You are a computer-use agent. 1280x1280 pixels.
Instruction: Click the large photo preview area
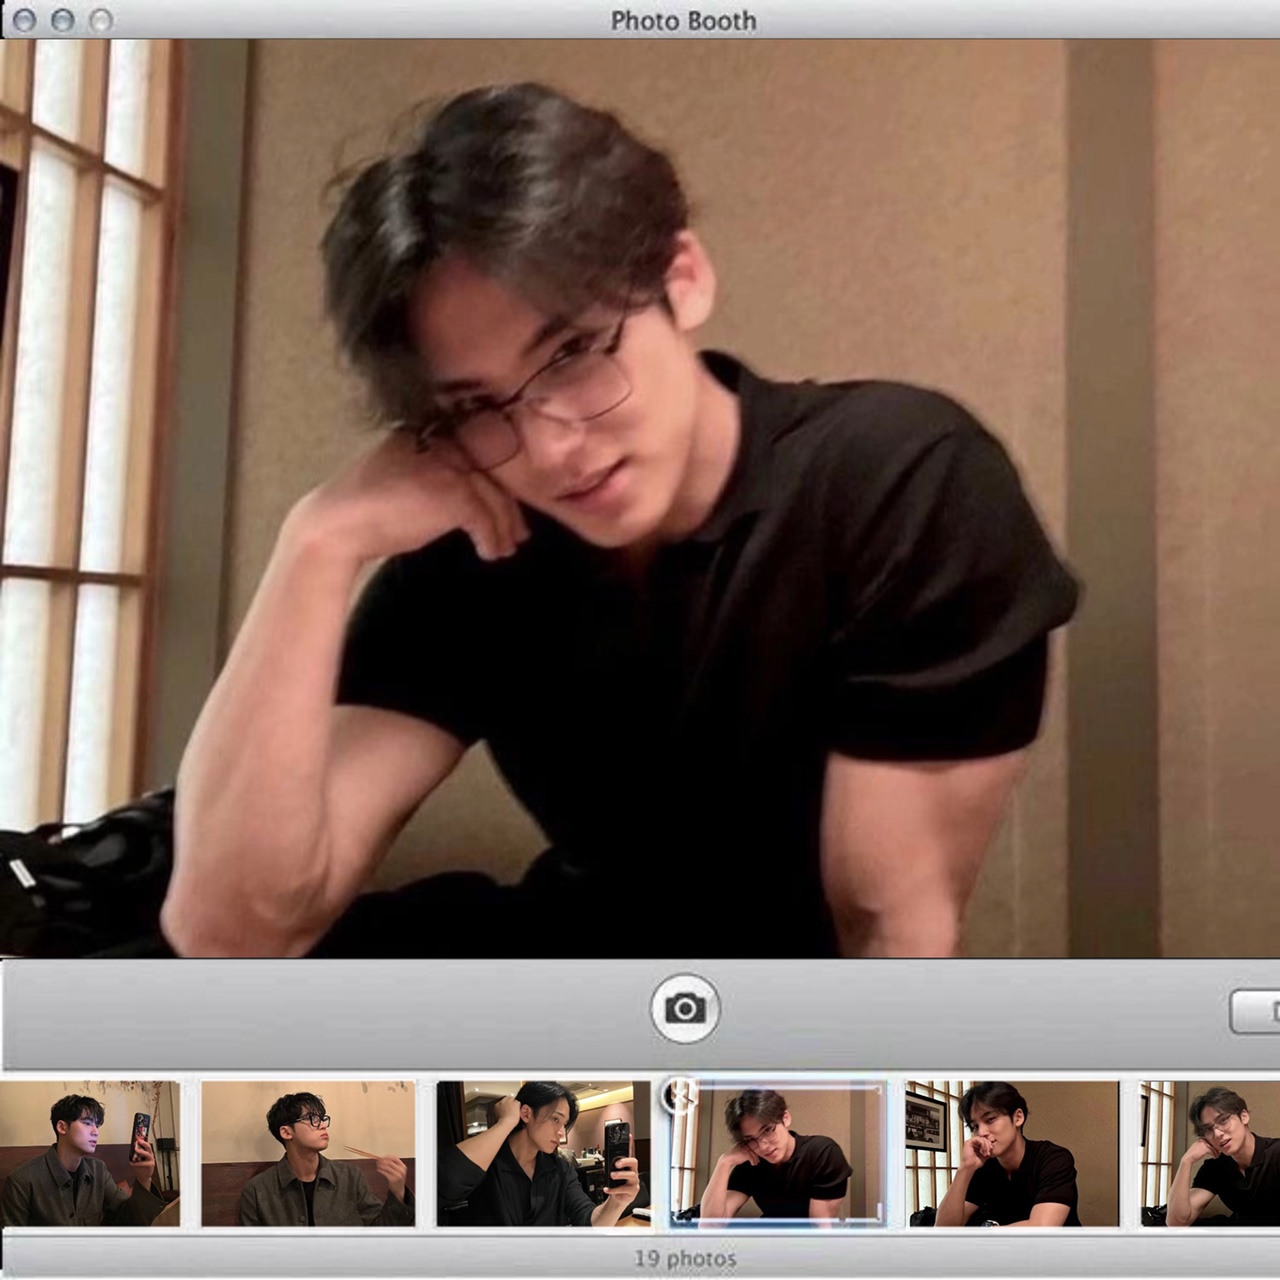coord(640,498)
